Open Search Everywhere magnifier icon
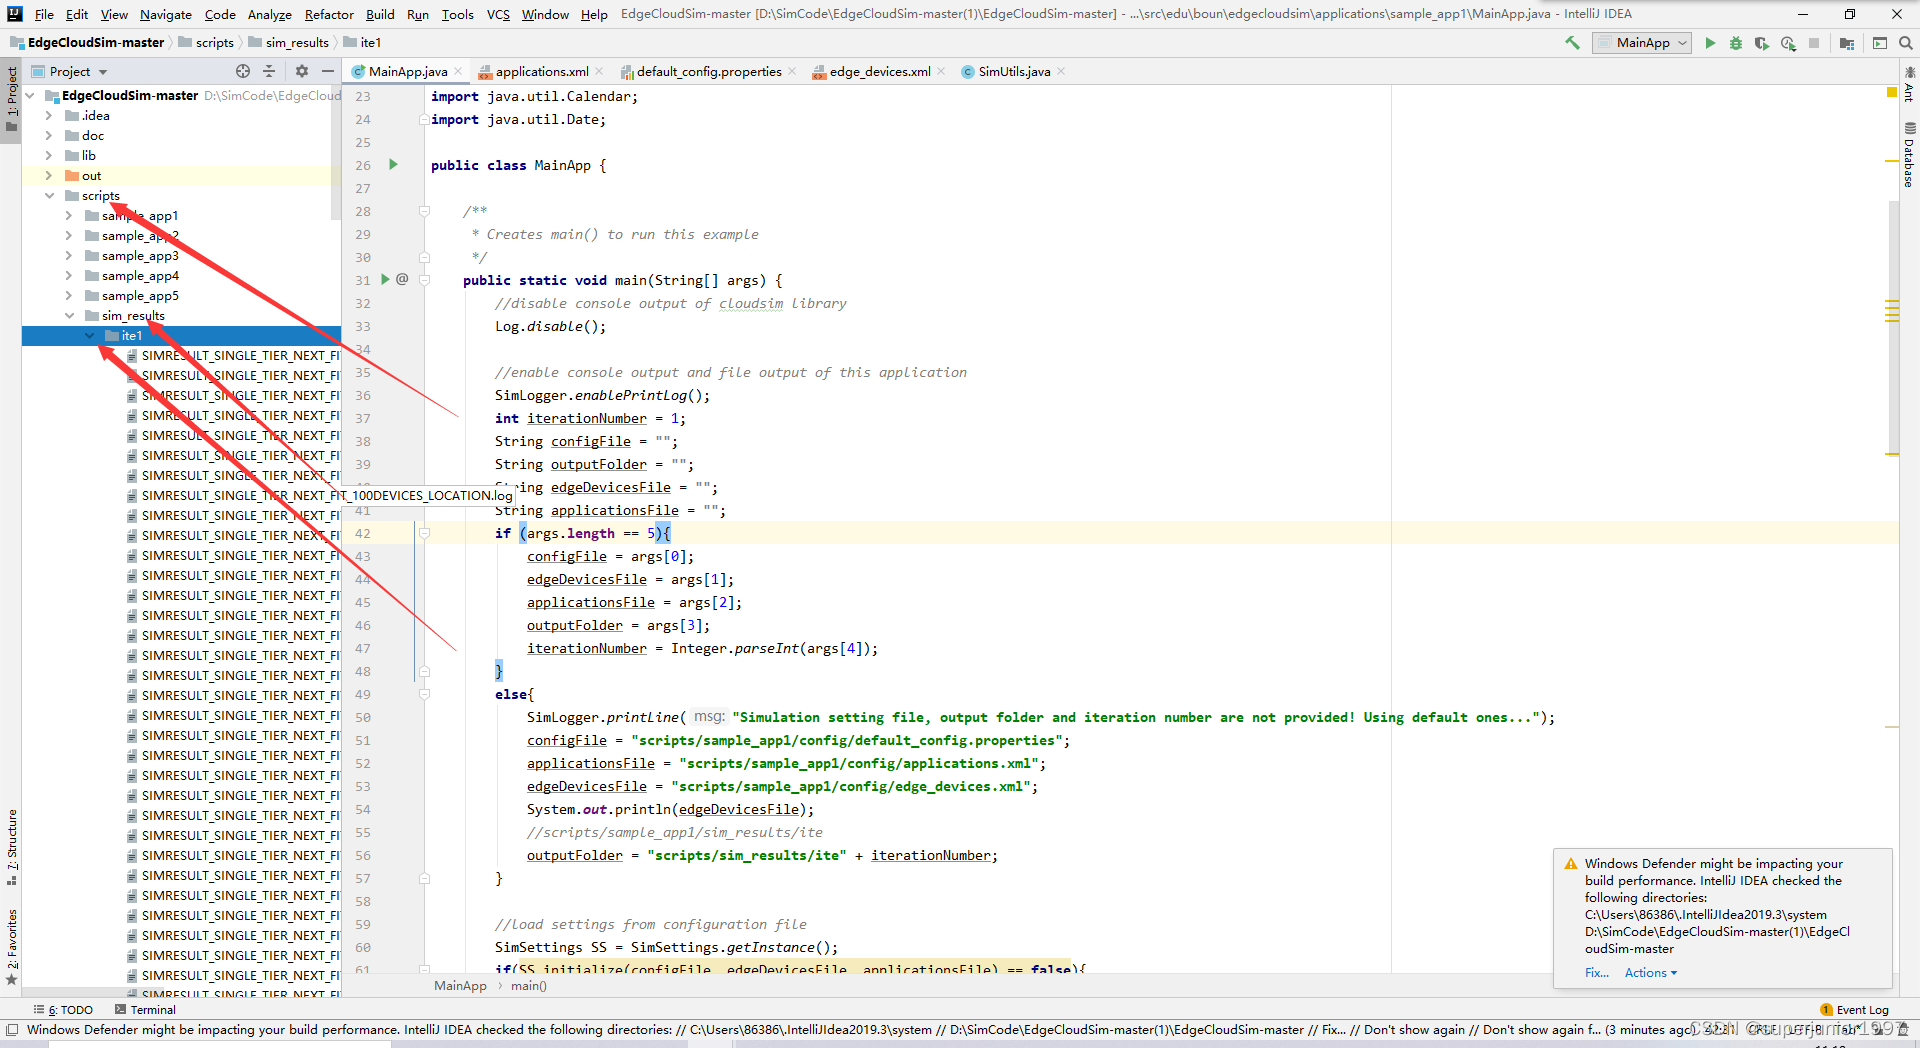The width and height of the screenshot is (1920, 1048). (1906, 43)
